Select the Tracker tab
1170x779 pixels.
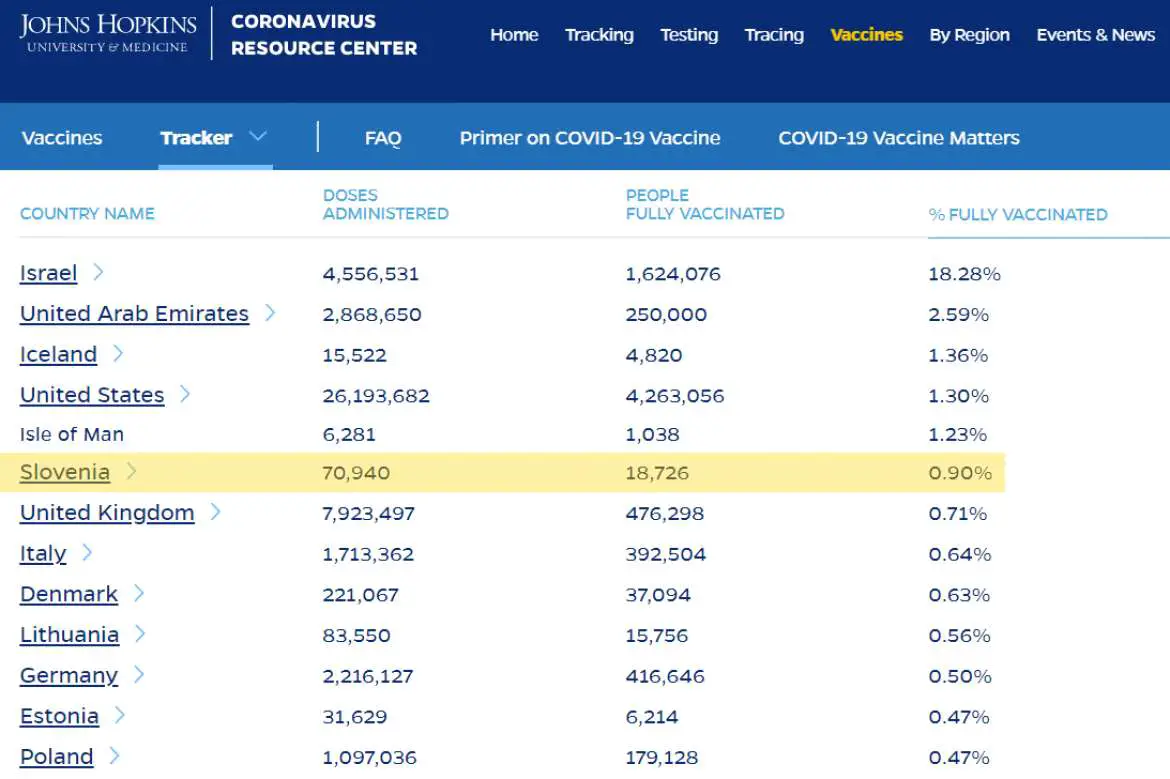[x=196, y=138]
